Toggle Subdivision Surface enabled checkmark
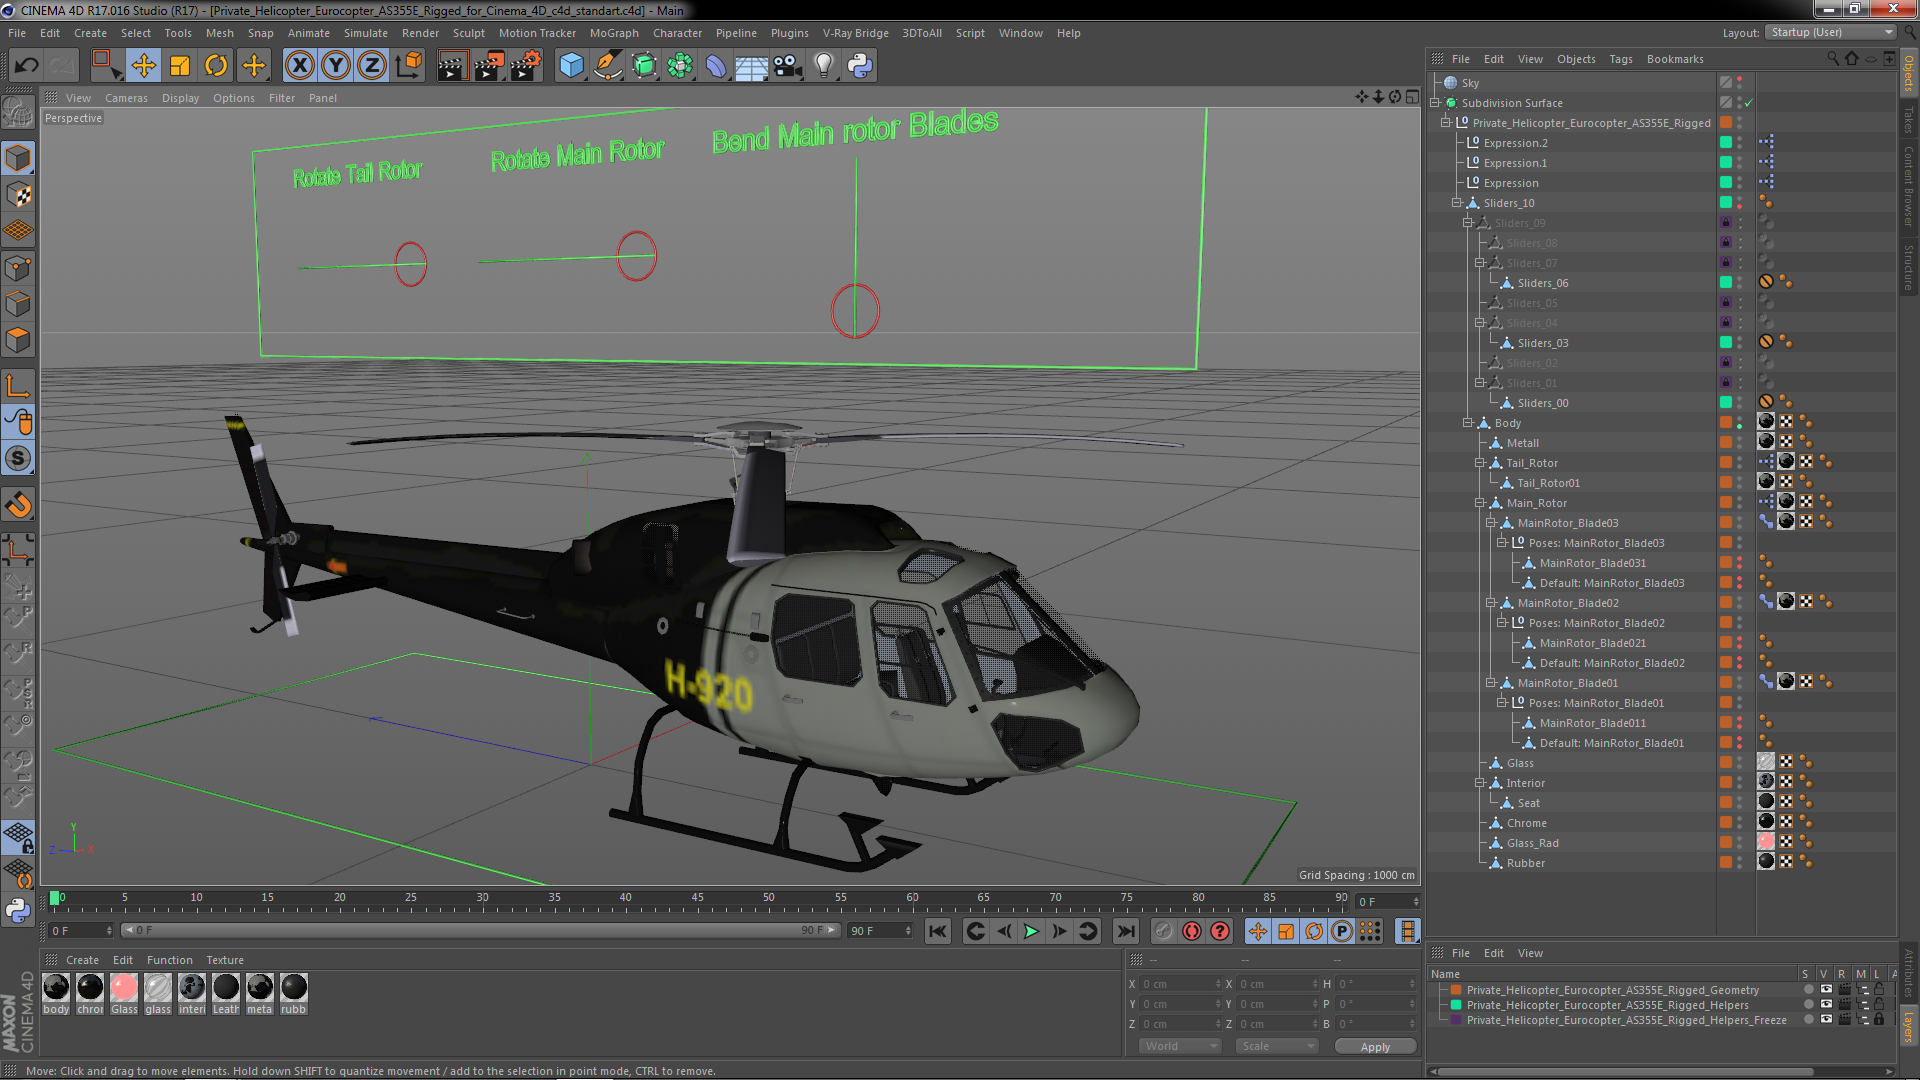 pyautogui.click(x=1748, y=103)
